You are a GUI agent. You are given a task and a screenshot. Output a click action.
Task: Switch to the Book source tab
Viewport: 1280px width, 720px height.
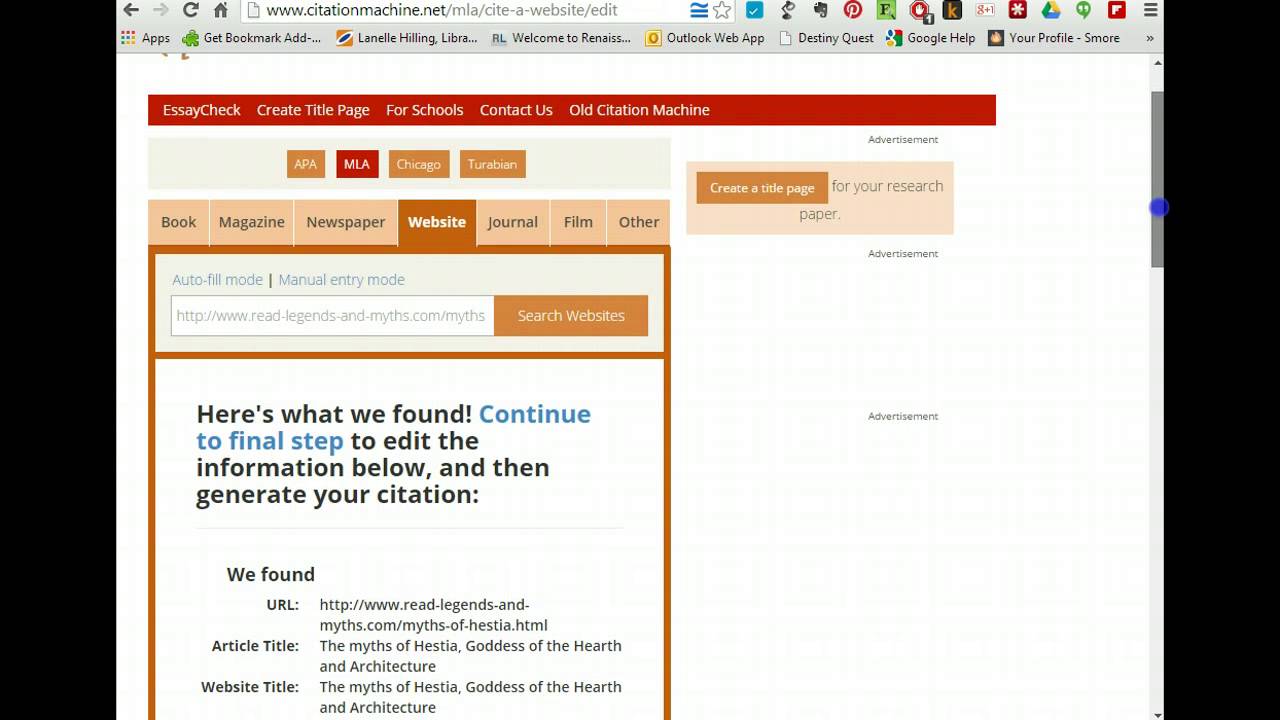click(179, 222)
